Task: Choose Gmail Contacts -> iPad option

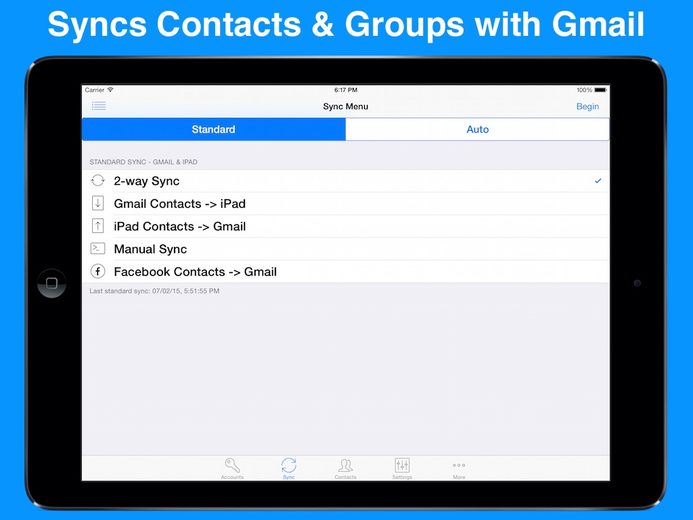Action: (x=346, y=204)
